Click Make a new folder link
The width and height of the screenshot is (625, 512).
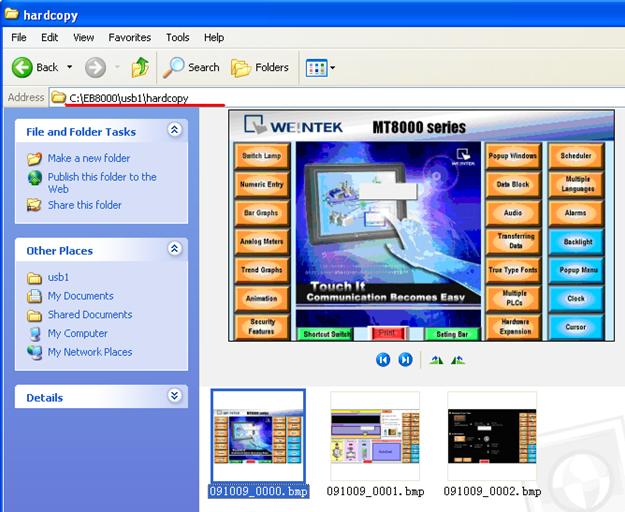pos(88,158)
